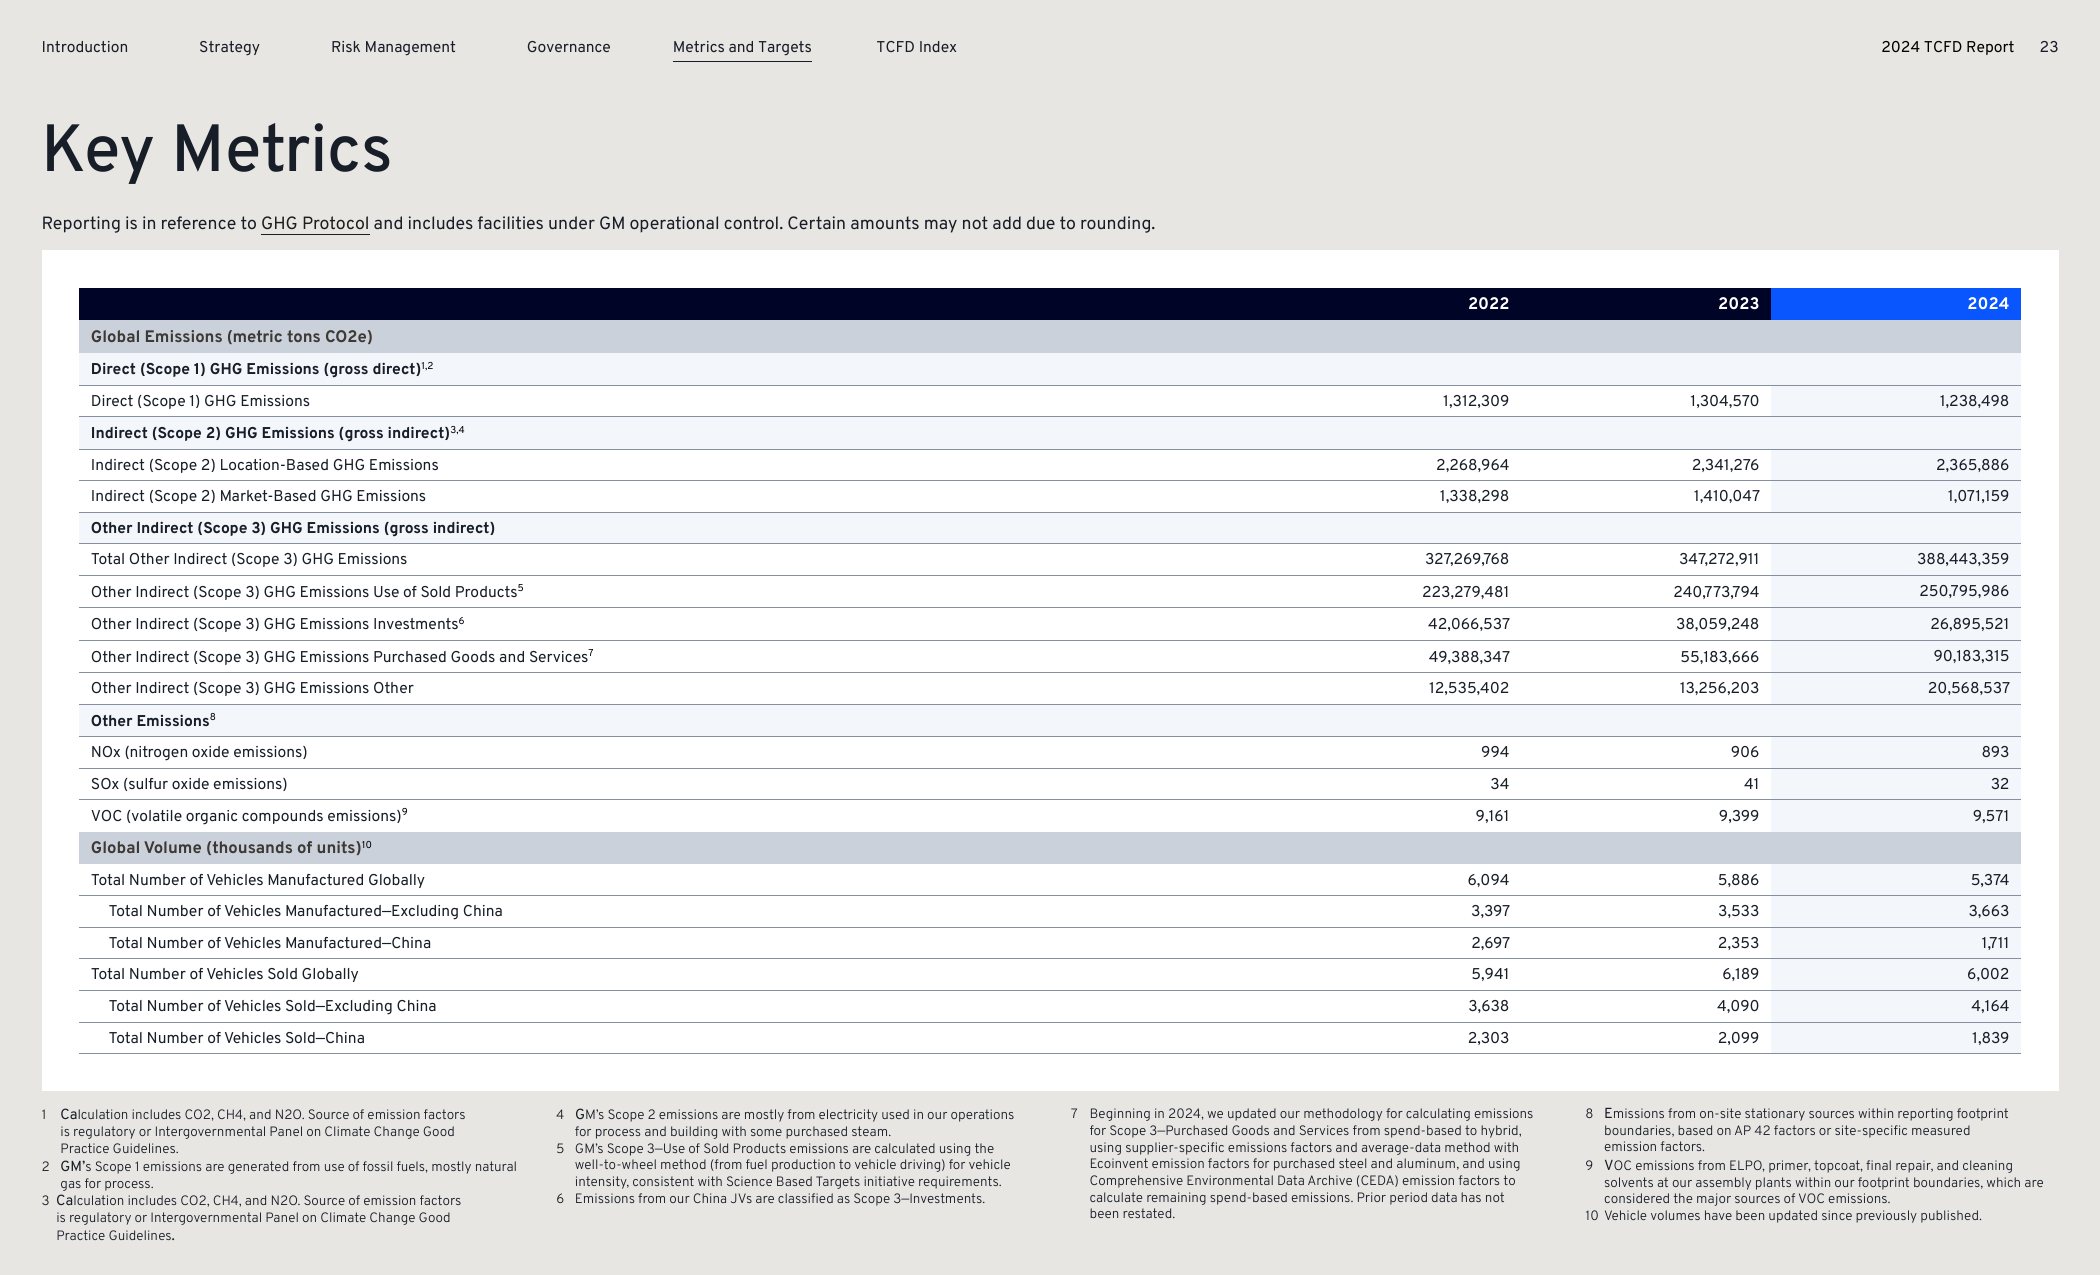Open the Governance tab
The width and height of the screenshot is (2100, 1275).
click(568, 47)
